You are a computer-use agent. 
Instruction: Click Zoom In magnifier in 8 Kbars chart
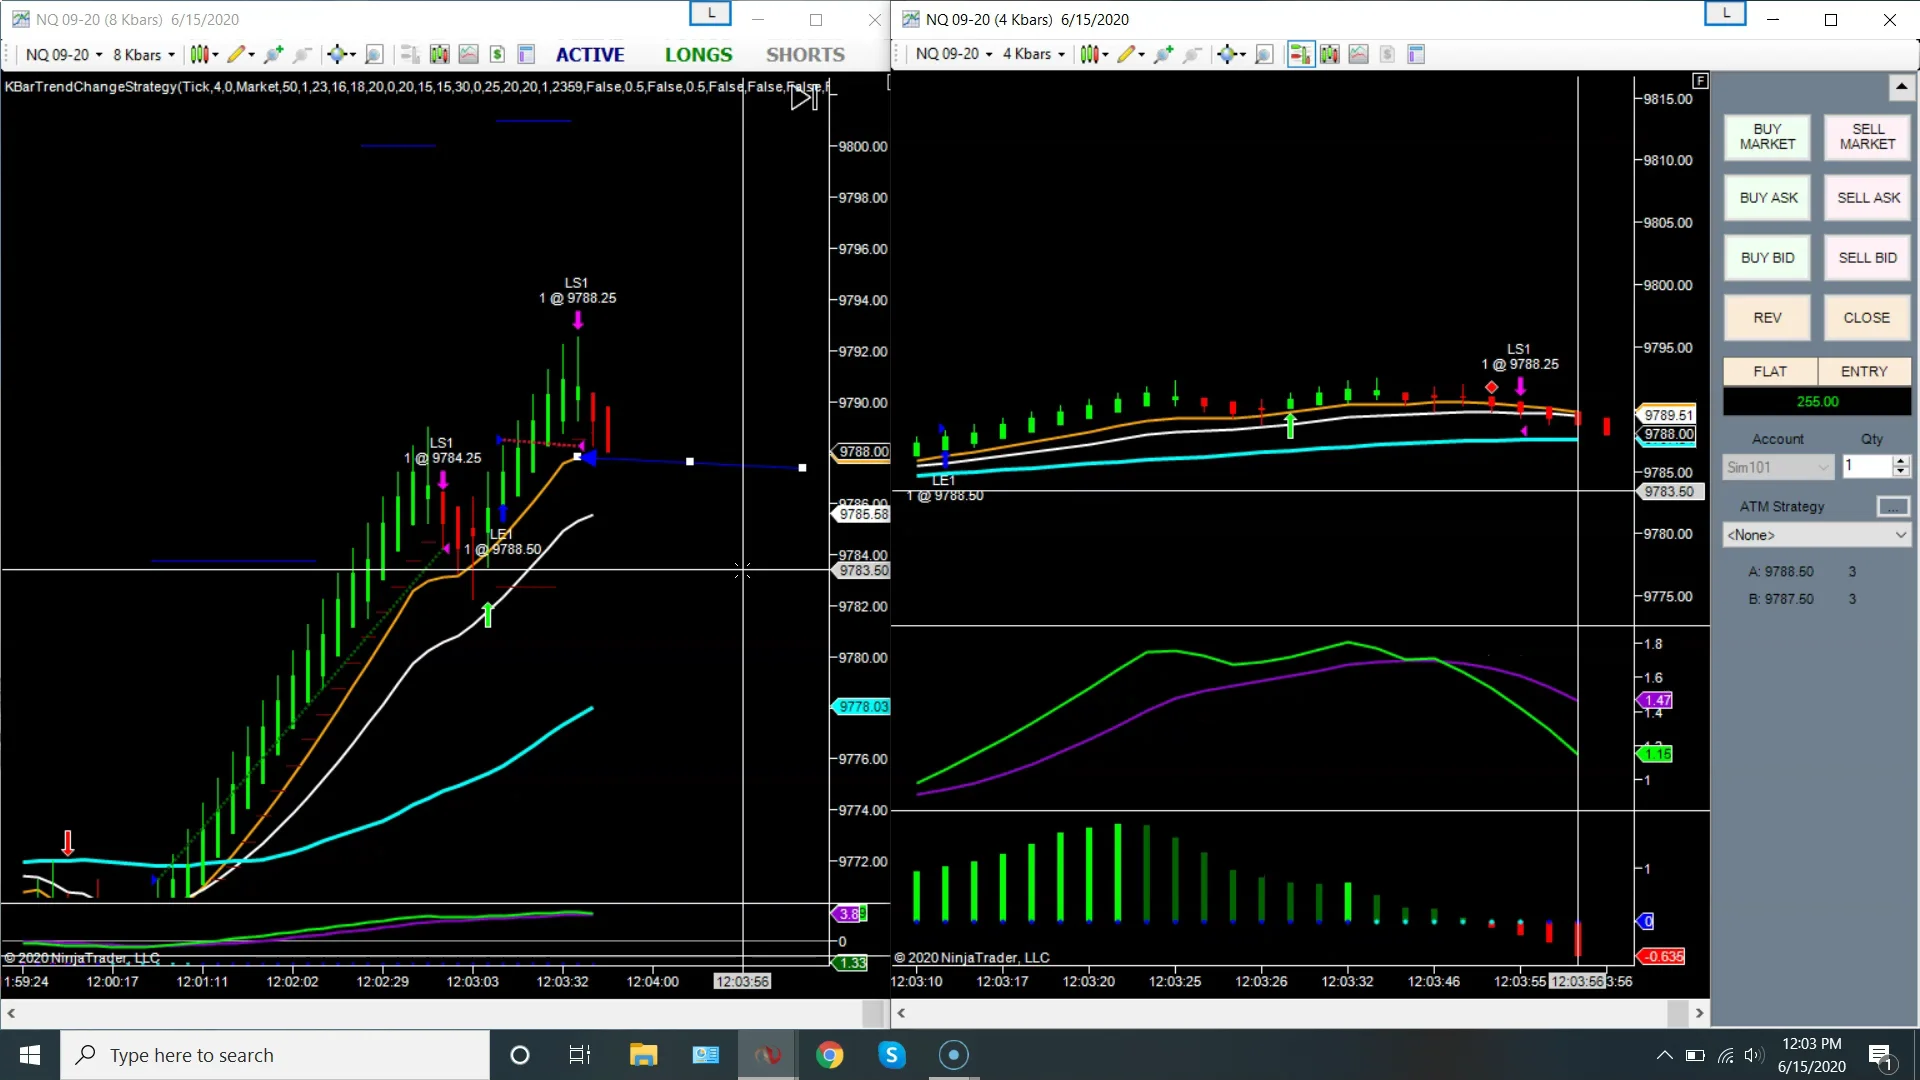click(273, 54)
